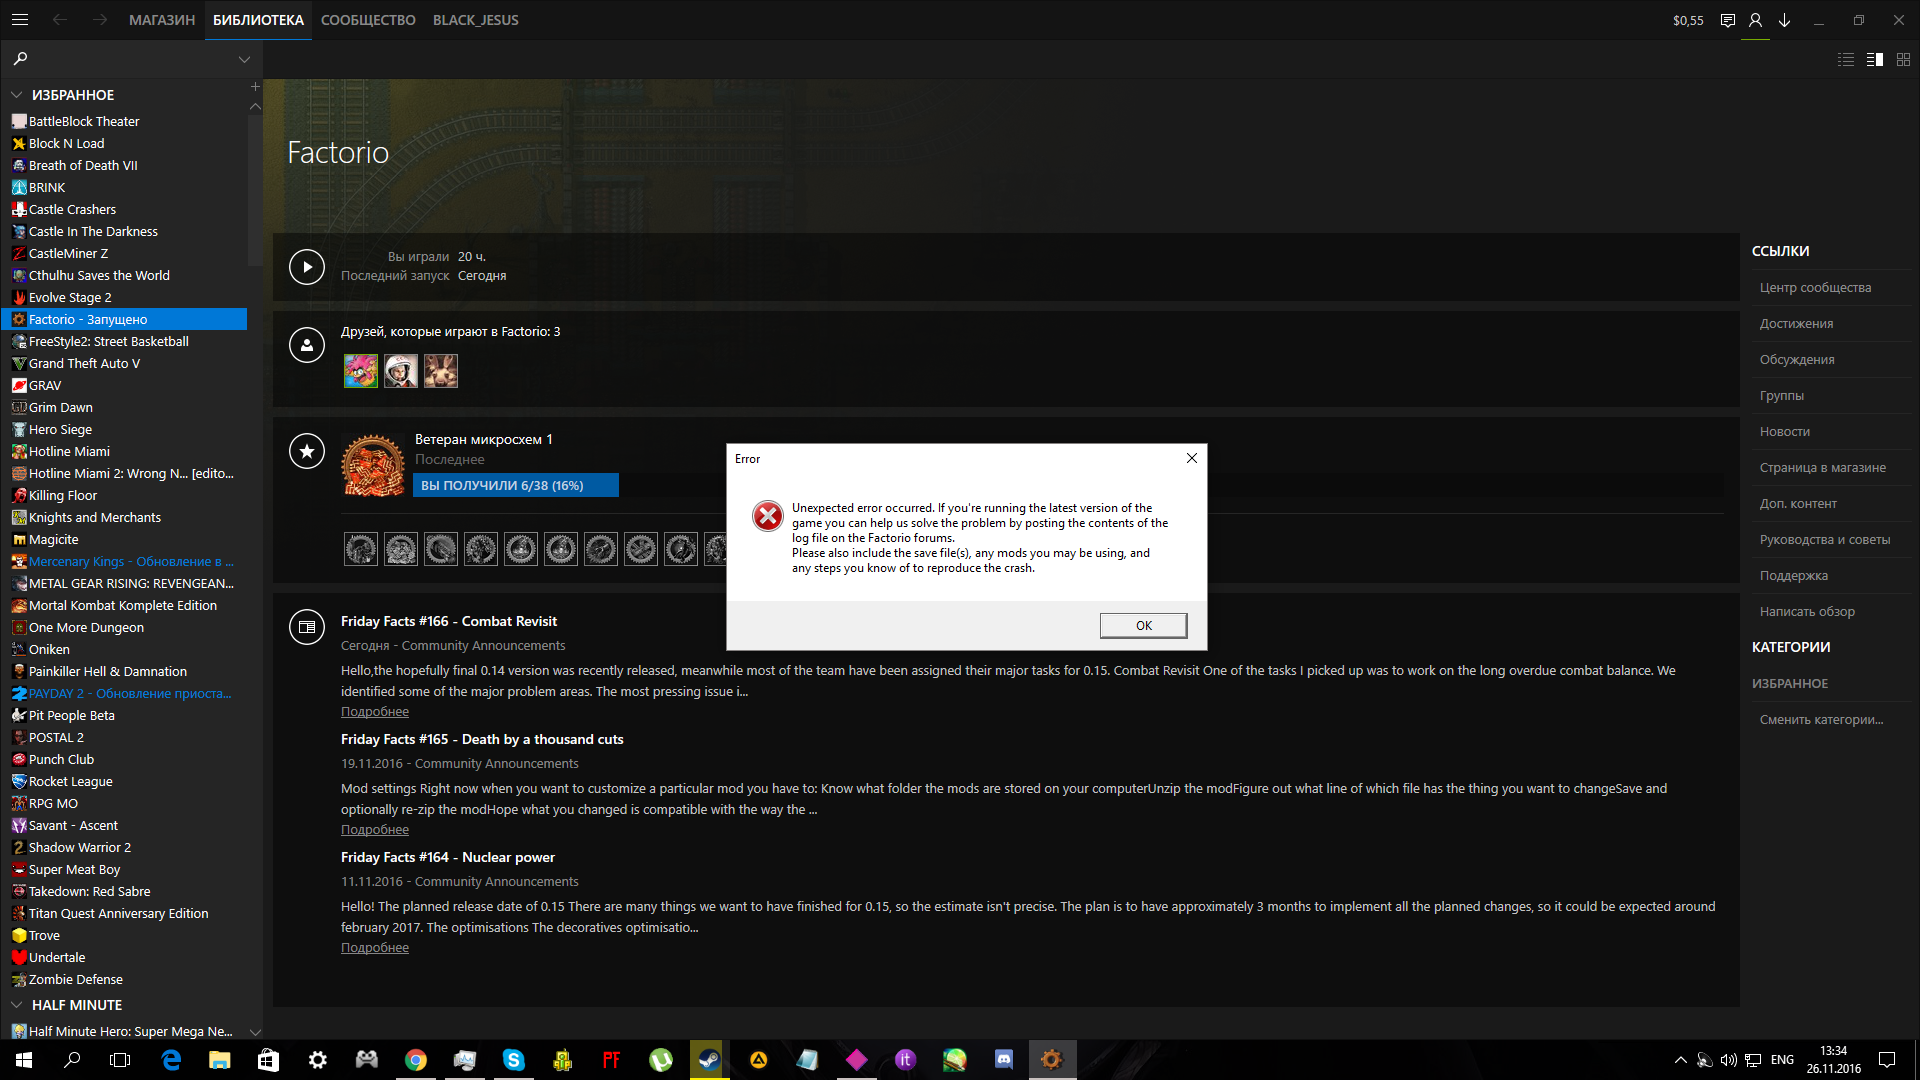Collapse the ИЗБРАННОЕ category
This screenshot has height=1080, width=1920.
17,95
